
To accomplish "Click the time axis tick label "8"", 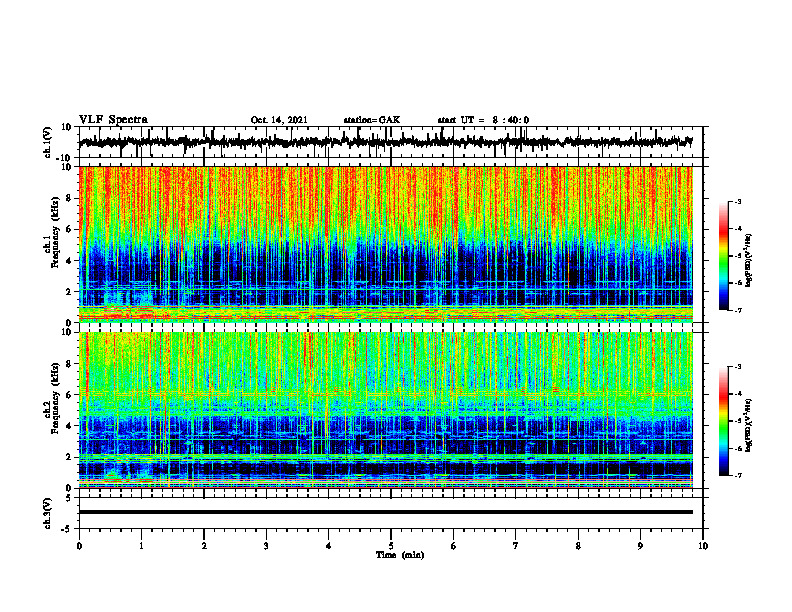I will pyautogui.click(x=578, y=546).
